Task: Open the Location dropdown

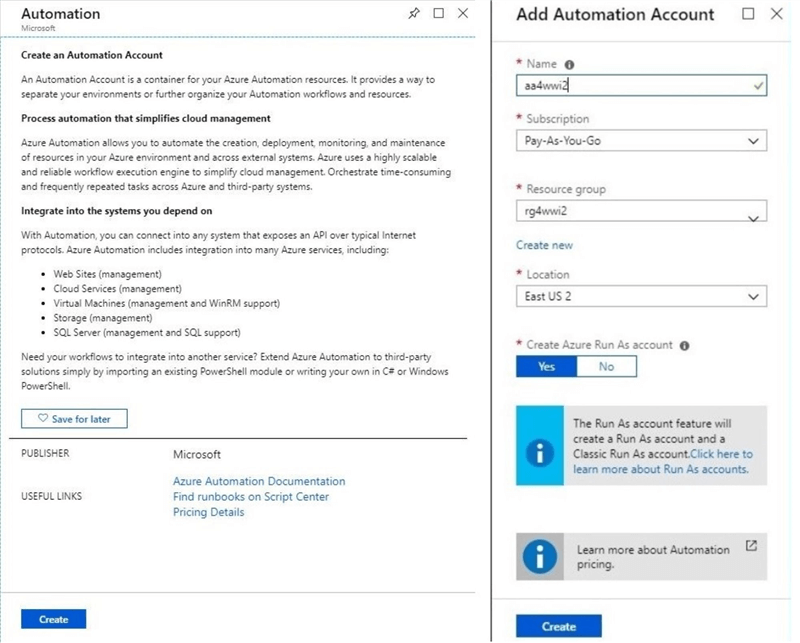Action: [x=641, y=297]
